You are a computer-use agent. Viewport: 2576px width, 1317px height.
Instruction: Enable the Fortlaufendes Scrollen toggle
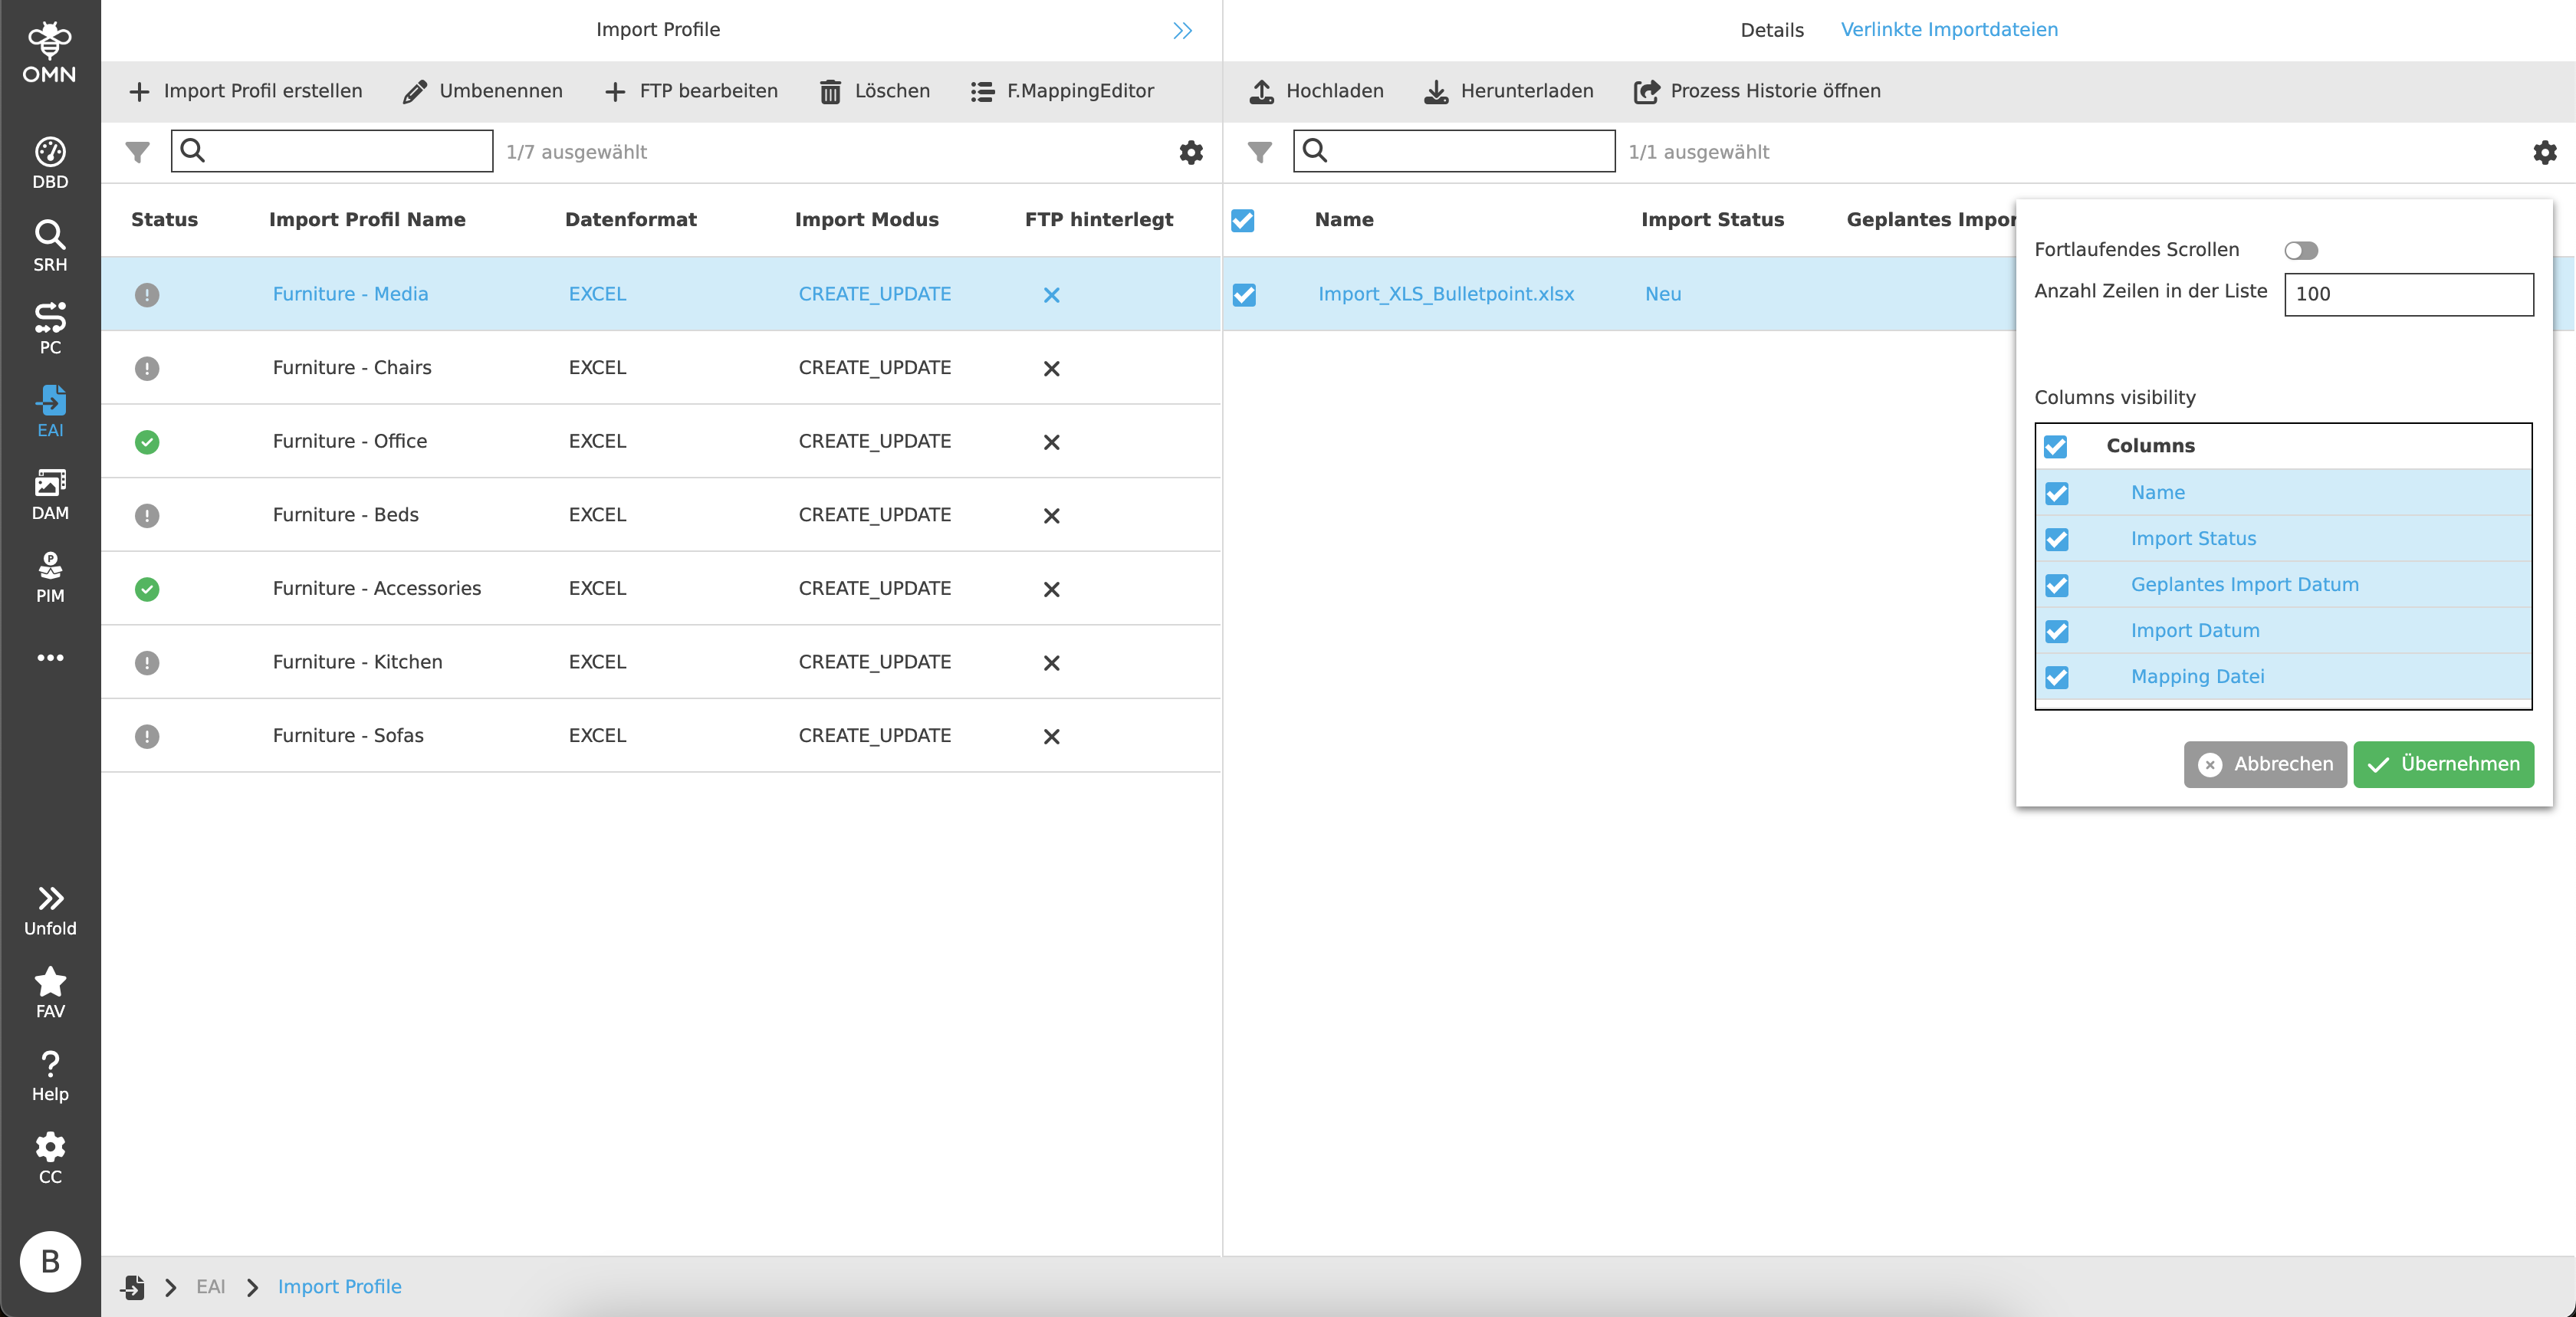pyautogui.click(x=2303, y=250)
